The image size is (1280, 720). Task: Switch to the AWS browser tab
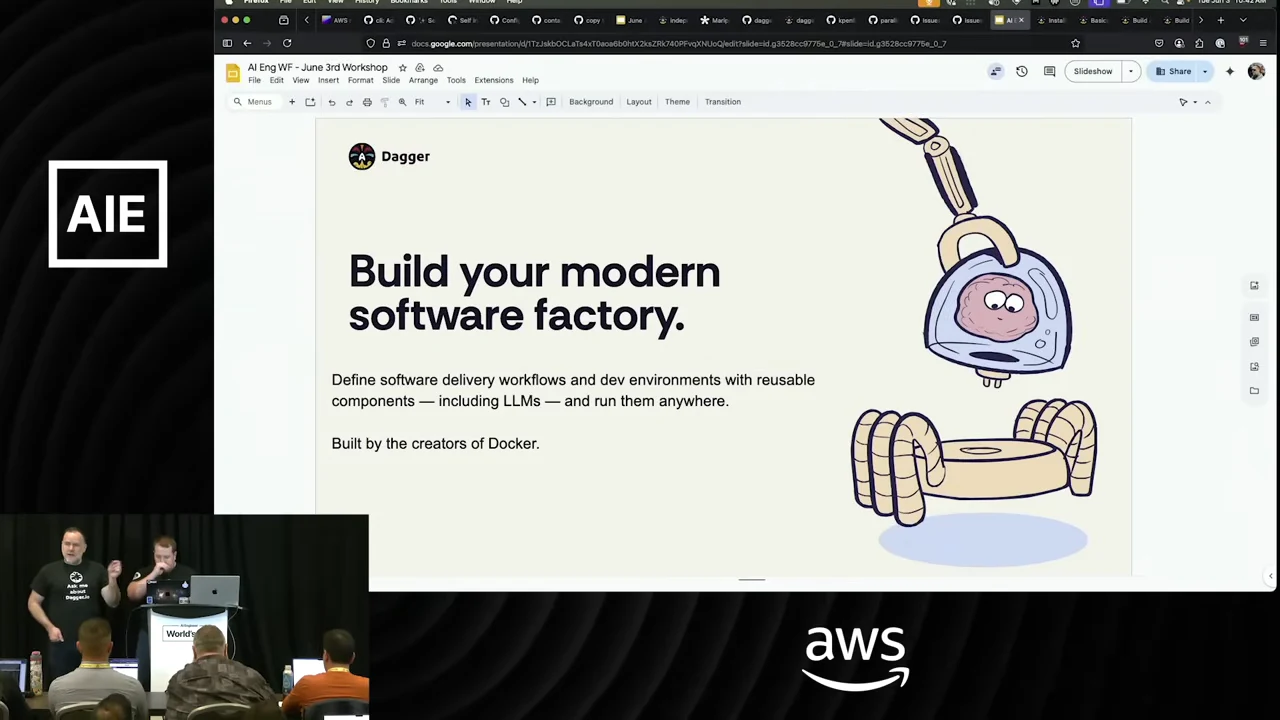[x=336, y=20]
